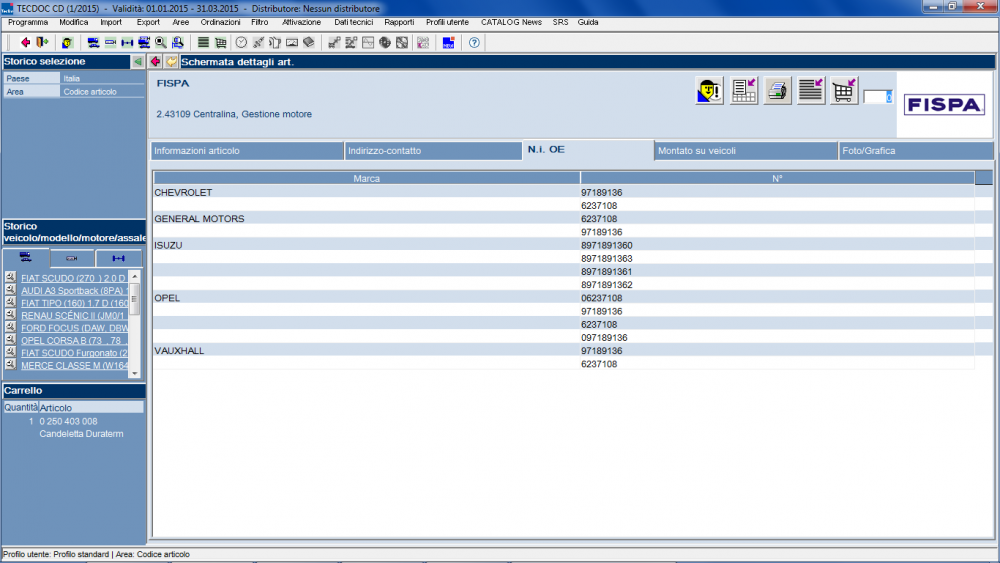Click the printer icon in article header

[x=778, y=91]
